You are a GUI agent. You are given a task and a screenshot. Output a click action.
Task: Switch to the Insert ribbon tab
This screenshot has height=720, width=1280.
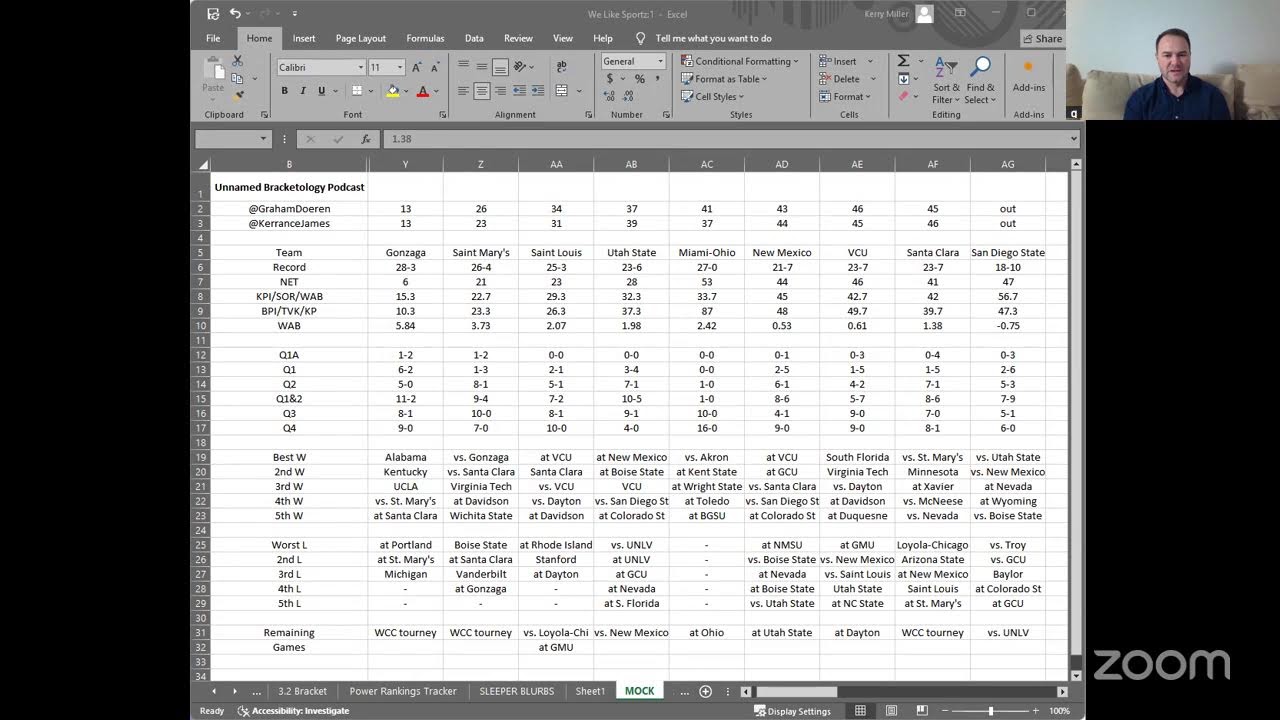[x=304, y=39]
